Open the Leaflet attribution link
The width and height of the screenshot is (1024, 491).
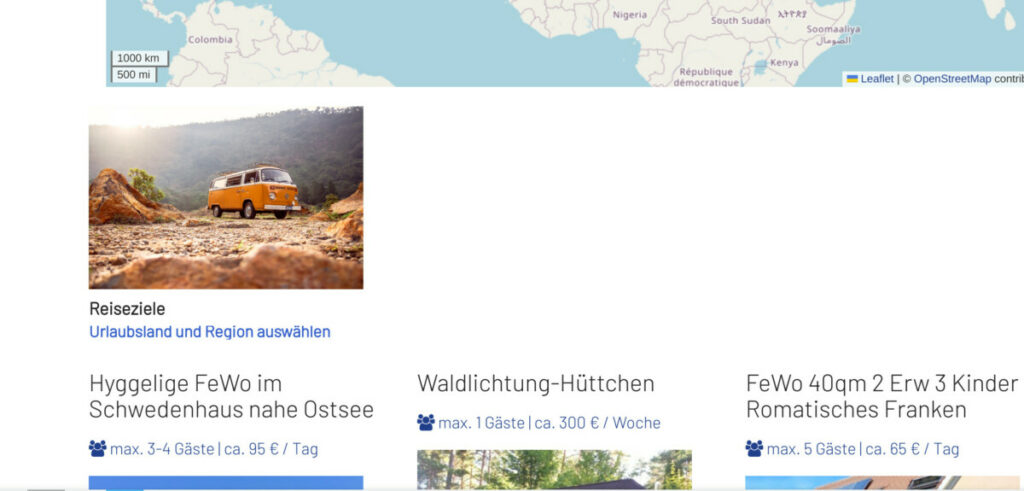click(x=876, y=79)
